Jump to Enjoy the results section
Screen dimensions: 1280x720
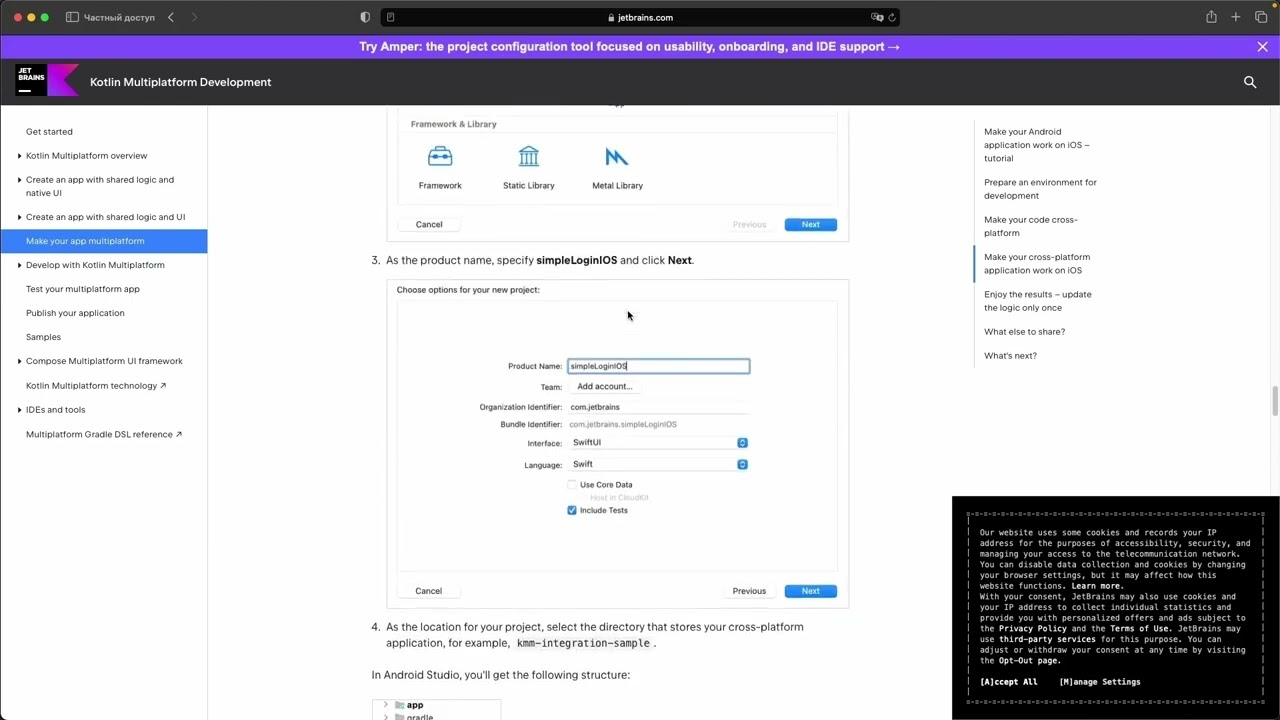click(1037, 301)
